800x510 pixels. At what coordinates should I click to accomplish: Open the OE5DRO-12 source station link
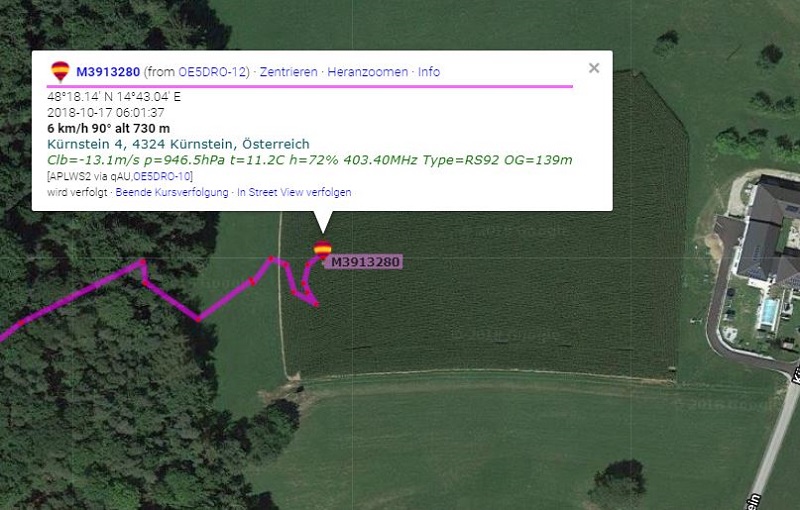coord(212,72)
